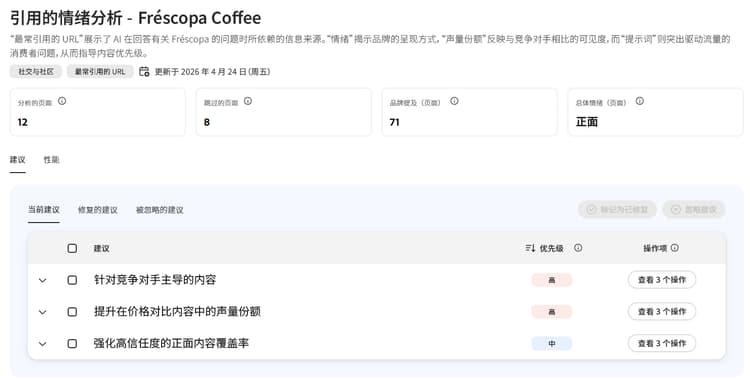
Task: Click the 品牌提及 value 71
Action: click(395, 122)
